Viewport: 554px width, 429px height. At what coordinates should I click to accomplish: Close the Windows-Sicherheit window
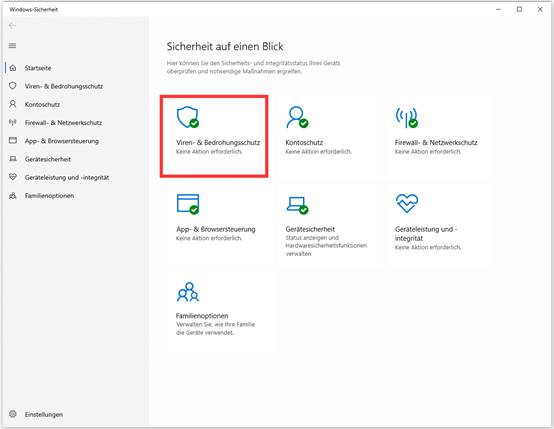click(x=540, y=10)
